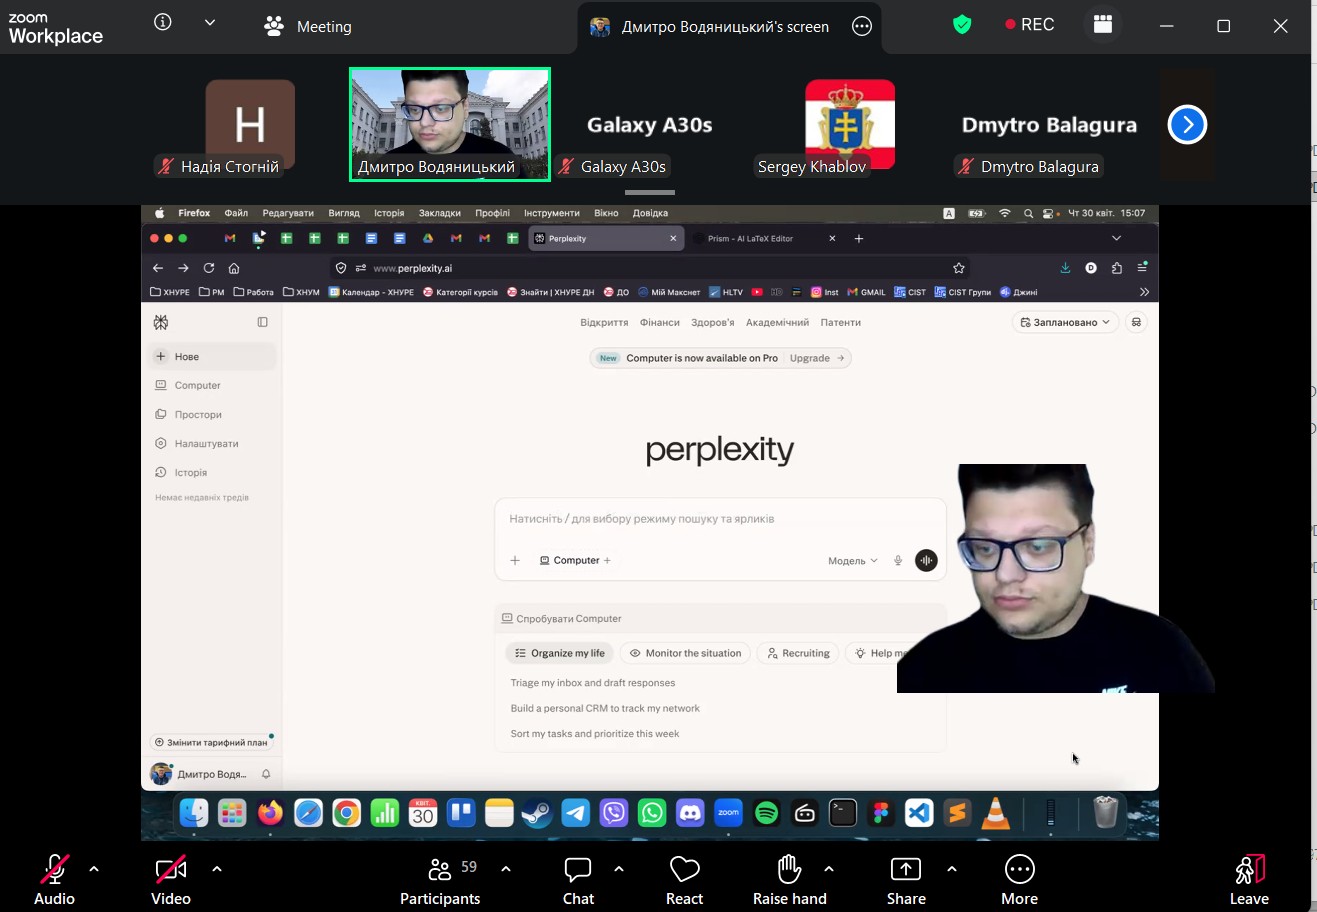Raise hand in the meeting

789,880
